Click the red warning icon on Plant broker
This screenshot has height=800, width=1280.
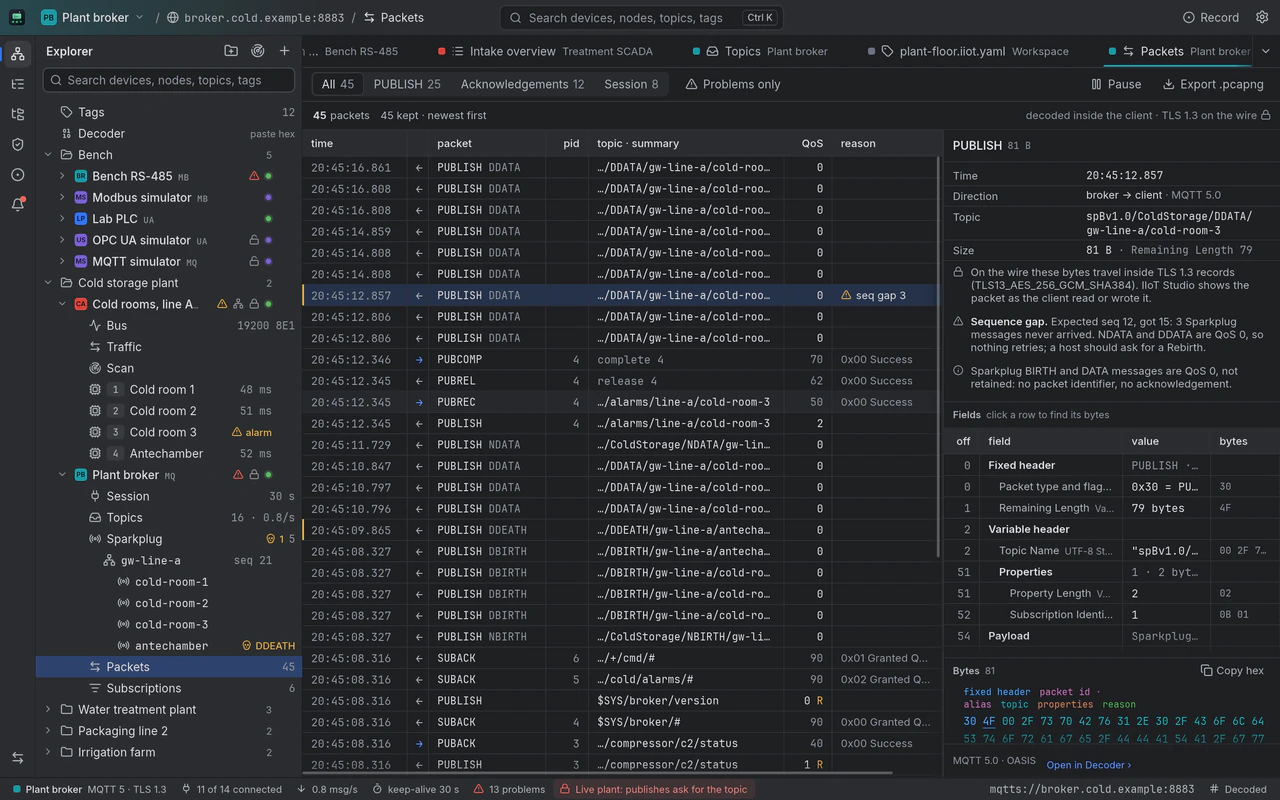238,475
